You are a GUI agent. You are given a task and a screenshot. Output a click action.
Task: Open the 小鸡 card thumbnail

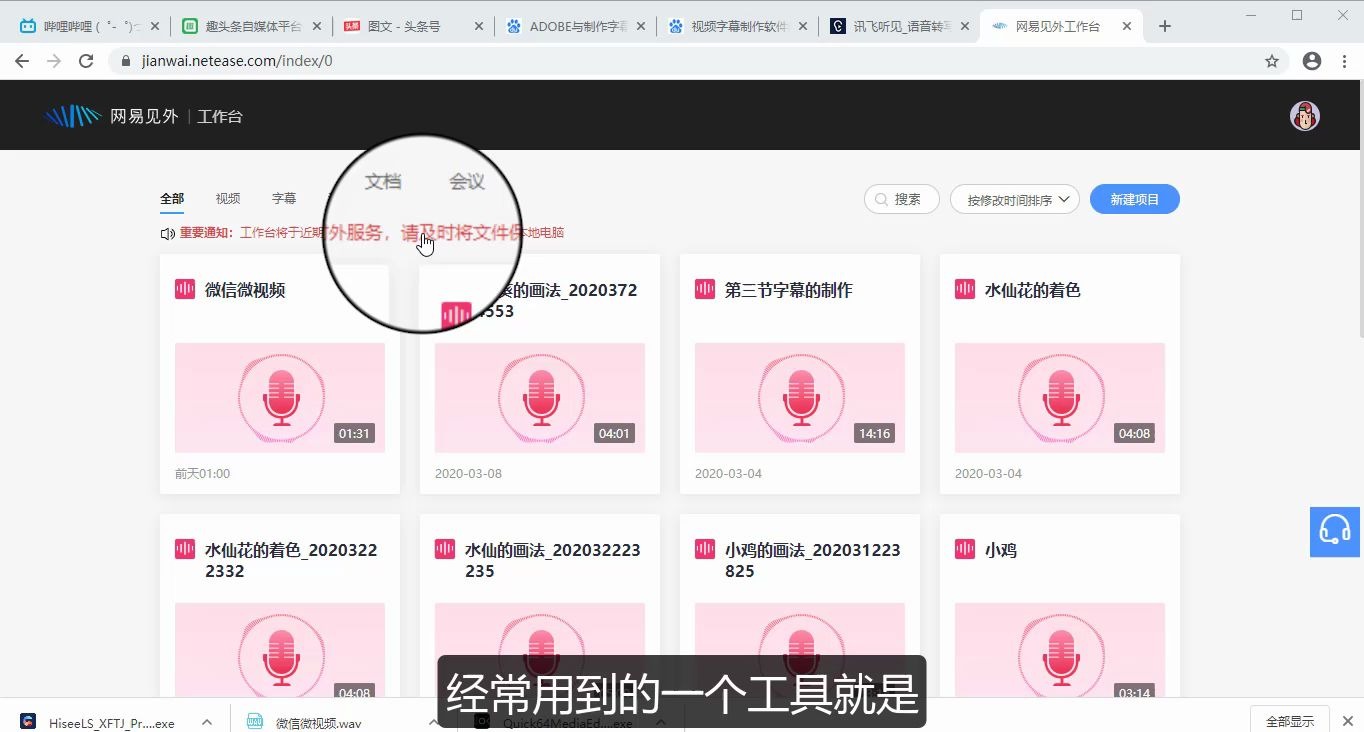[x=1060, y=650]
